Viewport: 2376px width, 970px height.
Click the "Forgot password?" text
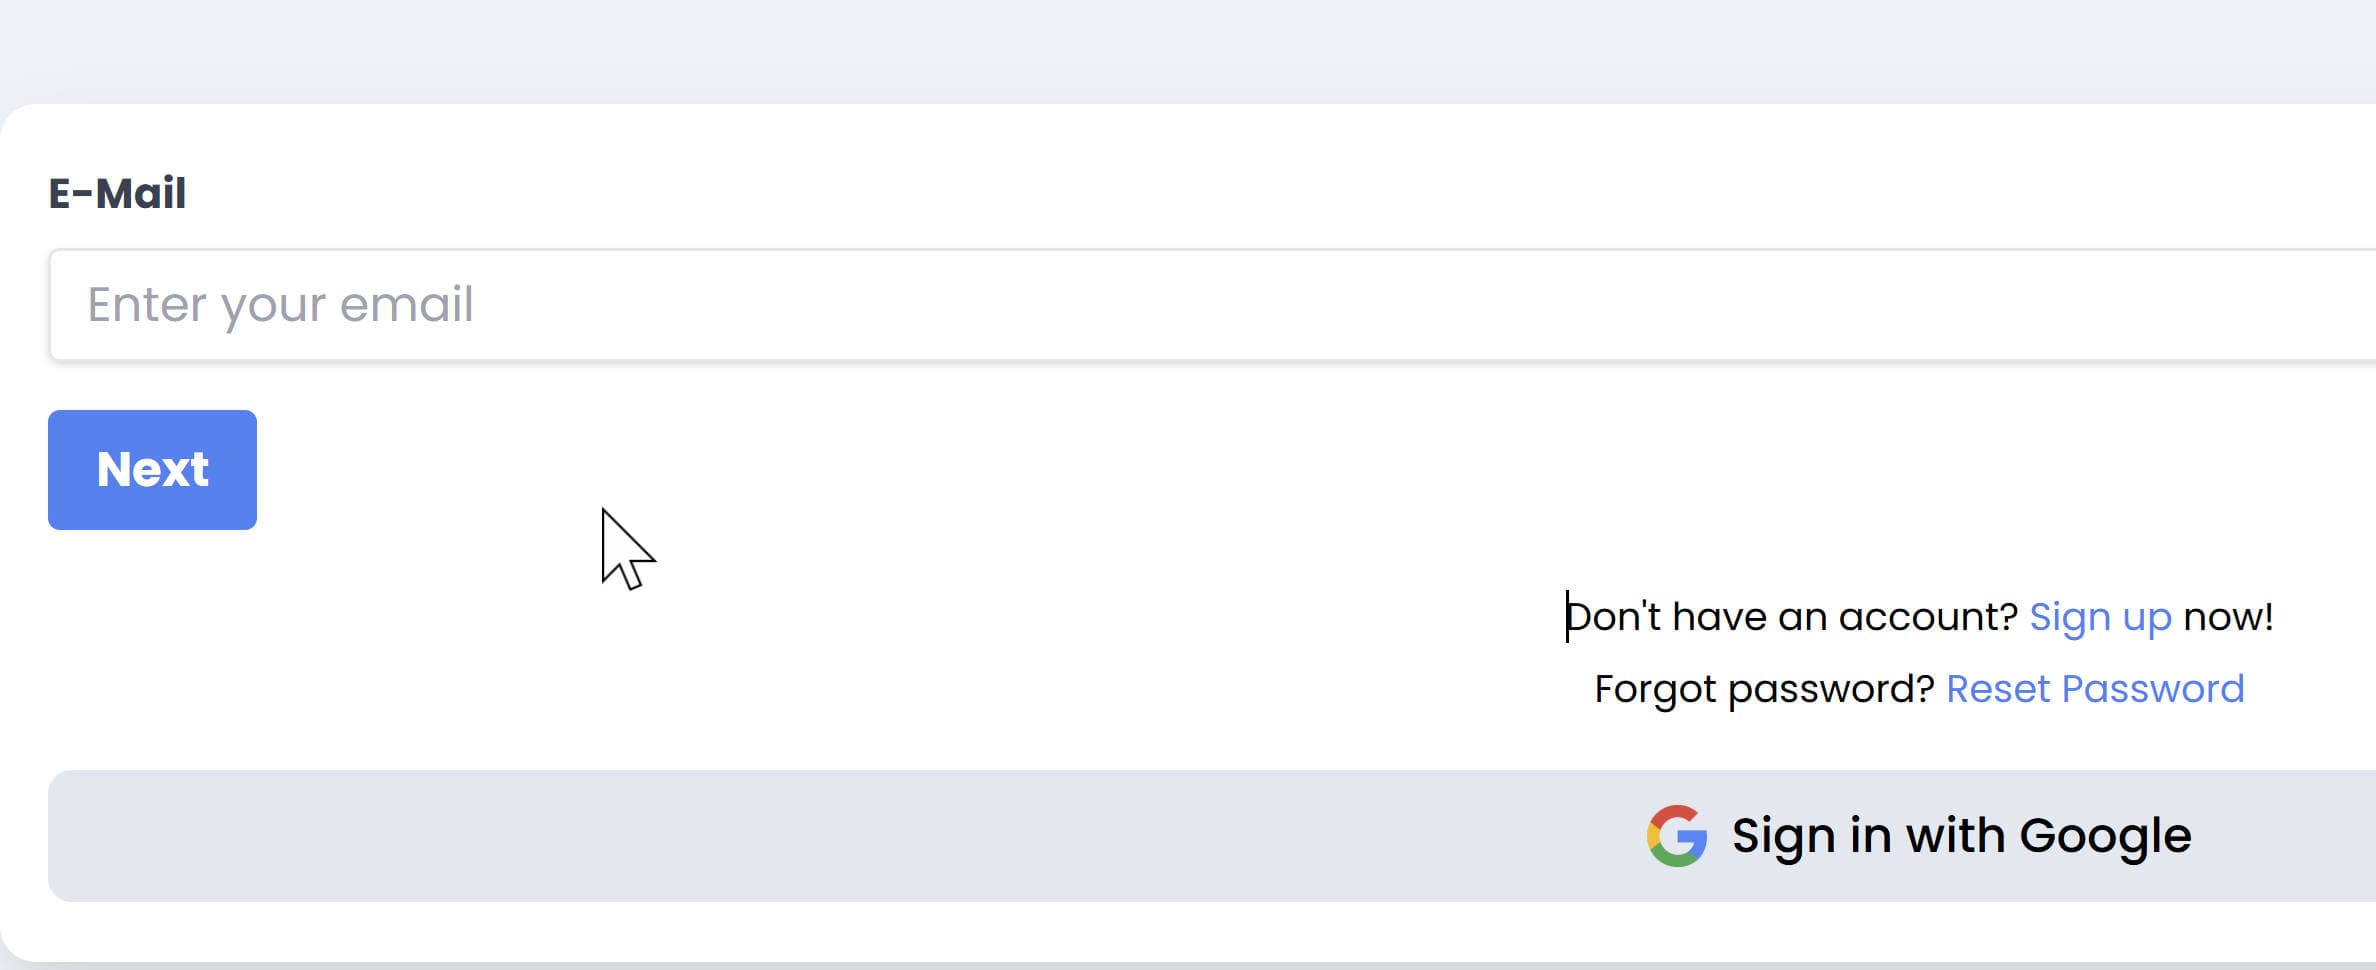click(1764, 689)
